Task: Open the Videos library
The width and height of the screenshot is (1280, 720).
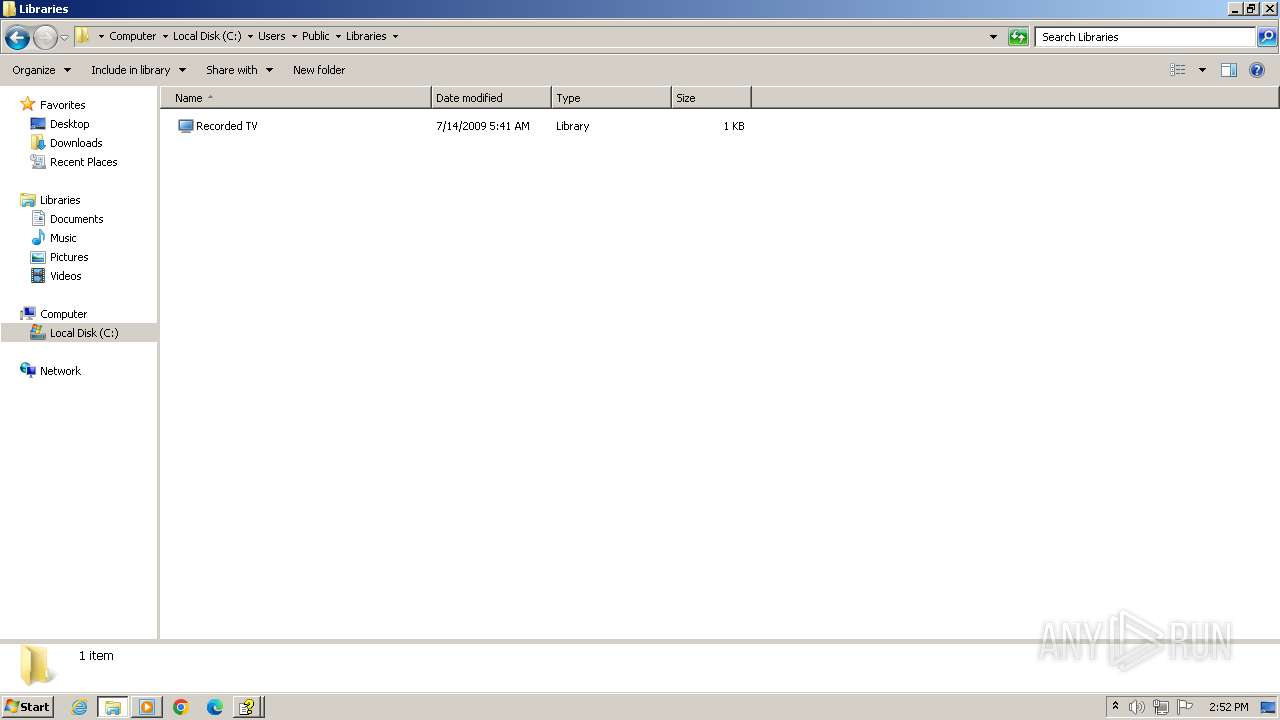Action: click(x=65, y=276)
